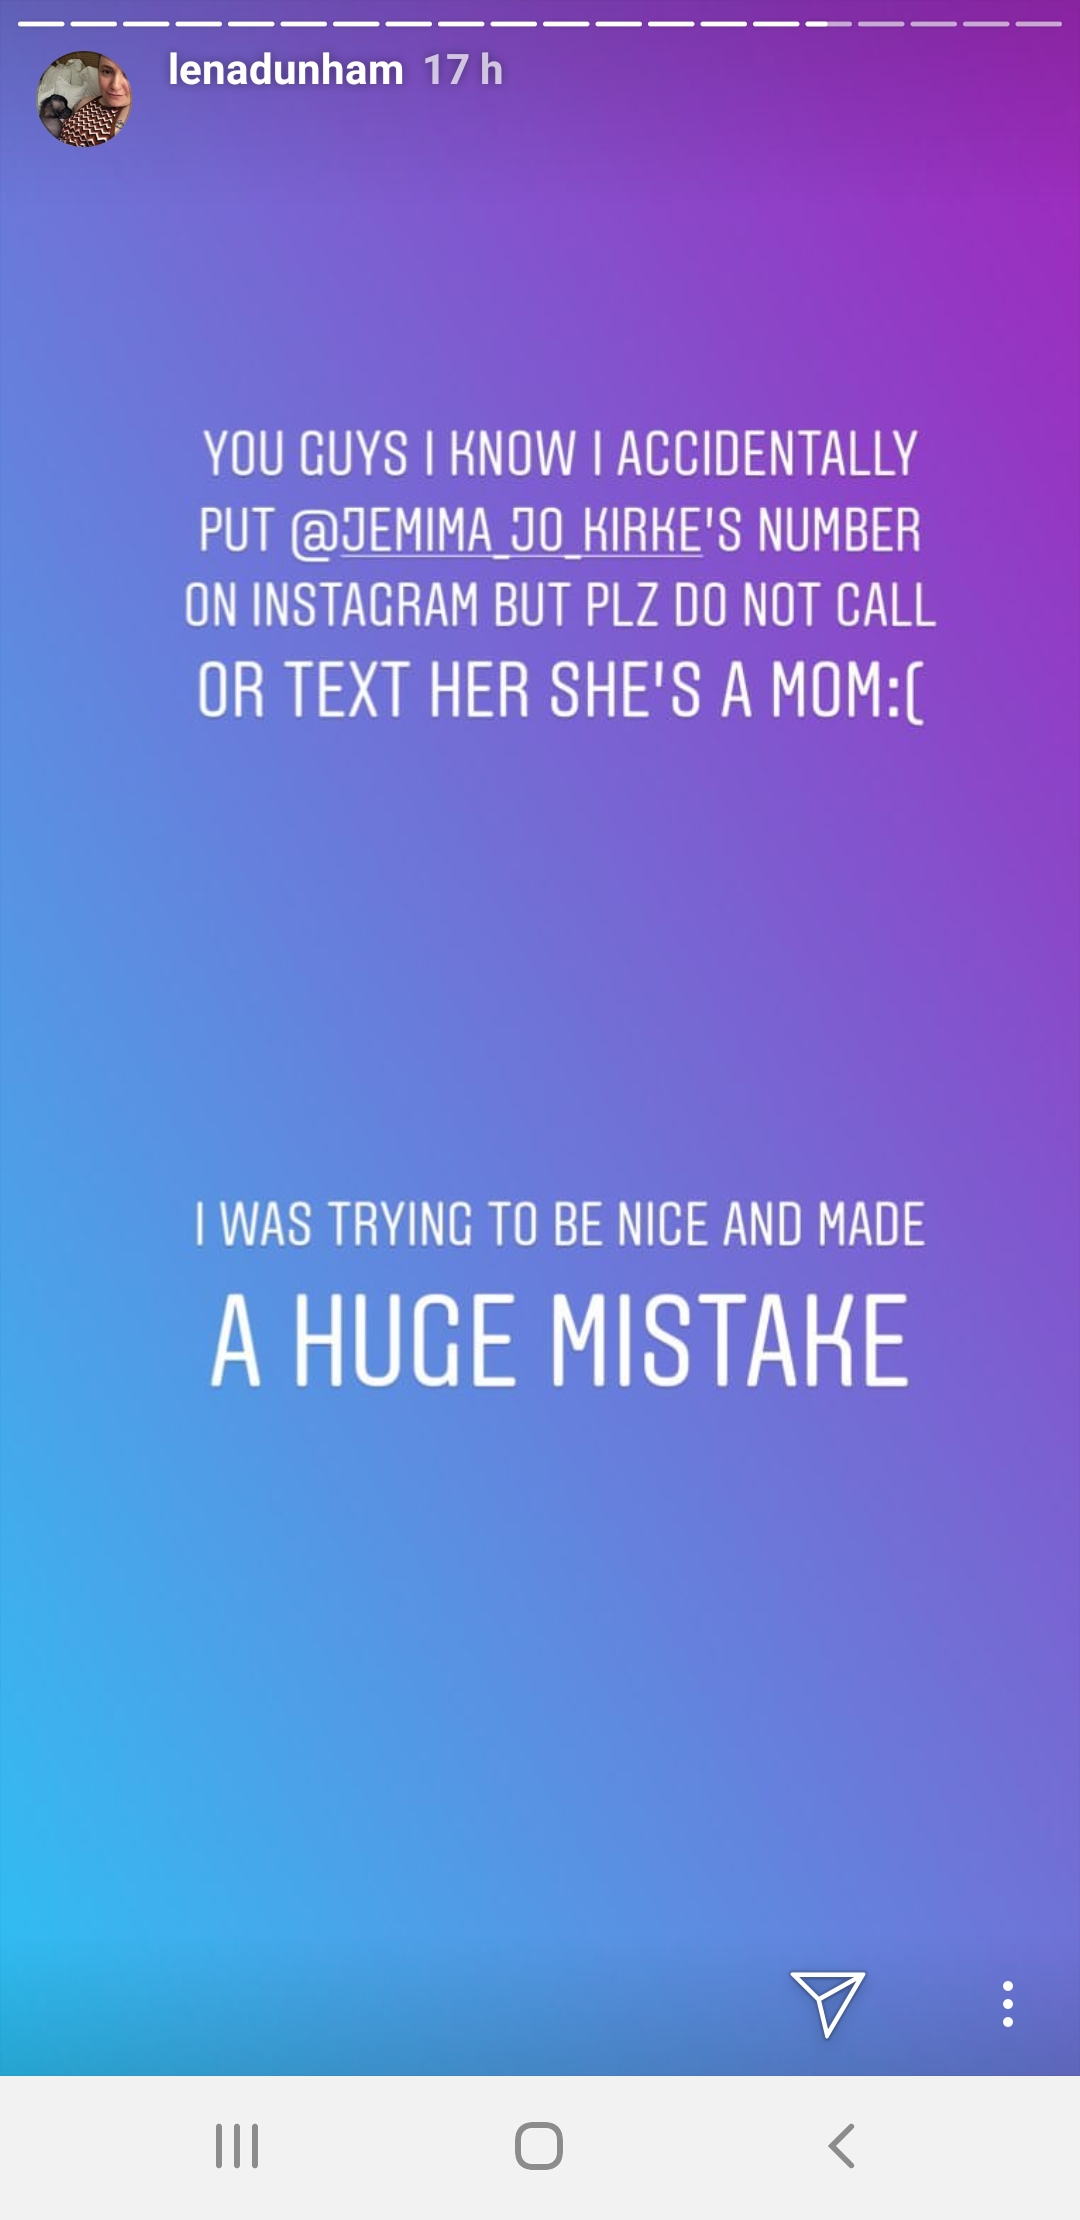Image resolution: width=1080 pixels, height=2220 pixels.
Task: Tap the "OR TEXT HER SHE'S A MOM:(" line
Action: click(560, 689)
